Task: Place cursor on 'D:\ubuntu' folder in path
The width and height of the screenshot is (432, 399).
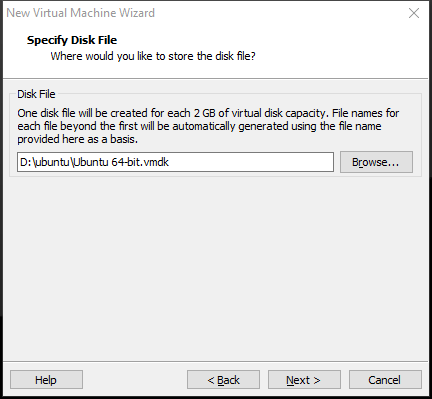Action: 45,162
